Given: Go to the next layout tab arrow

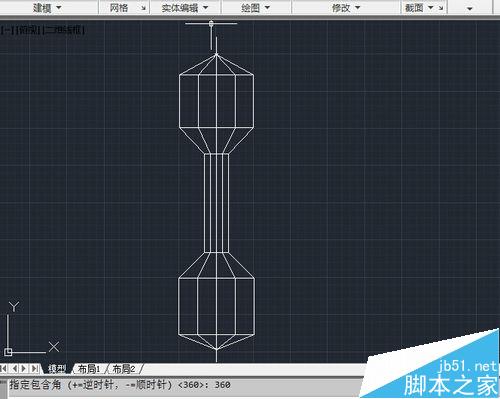Looking at the screenshot, I should [x=24, y=368].
